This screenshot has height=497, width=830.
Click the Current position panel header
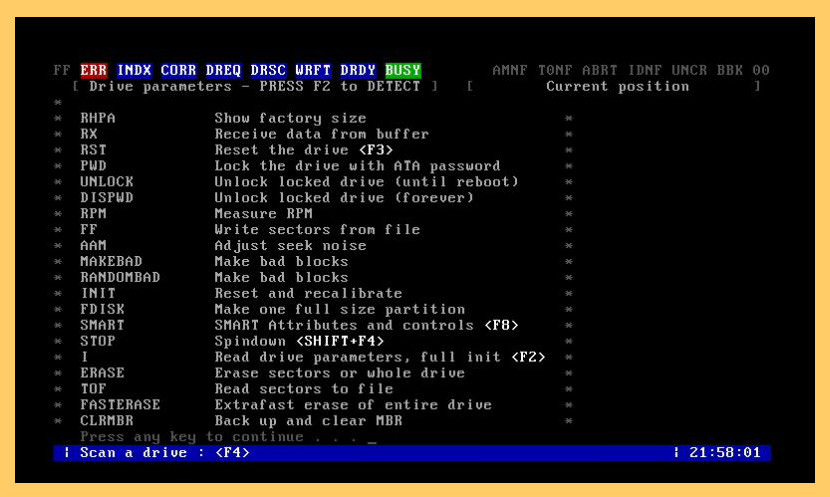(x=618, y=86)
